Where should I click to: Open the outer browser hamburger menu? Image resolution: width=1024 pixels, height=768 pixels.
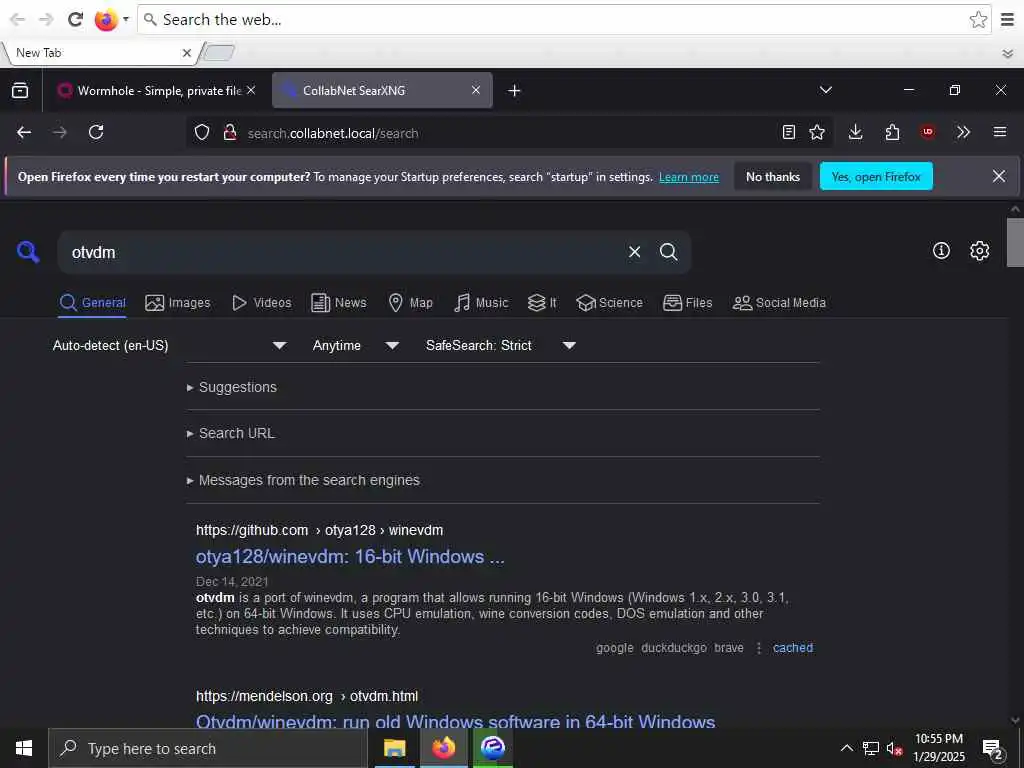coord(1008,20)
